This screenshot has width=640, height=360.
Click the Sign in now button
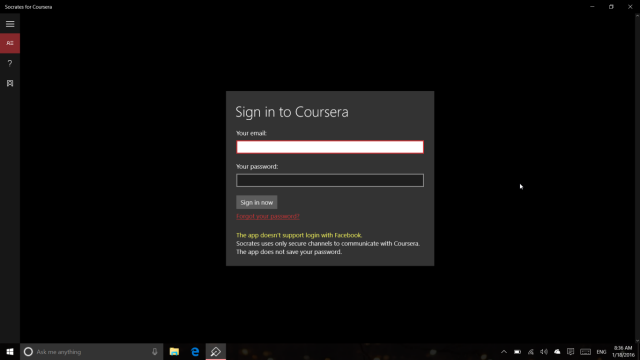pyautogui.click(x=257, y=202)
